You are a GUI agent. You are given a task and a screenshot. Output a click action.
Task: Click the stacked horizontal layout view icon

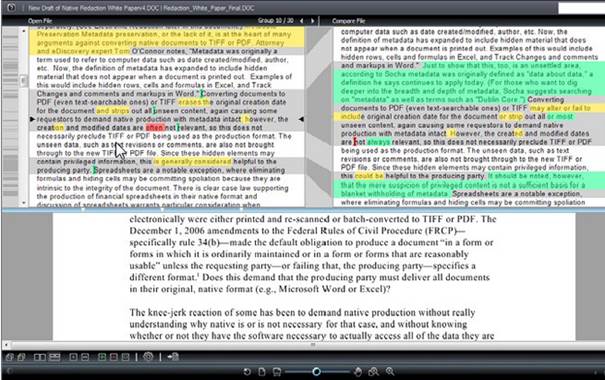coord(54,357)
